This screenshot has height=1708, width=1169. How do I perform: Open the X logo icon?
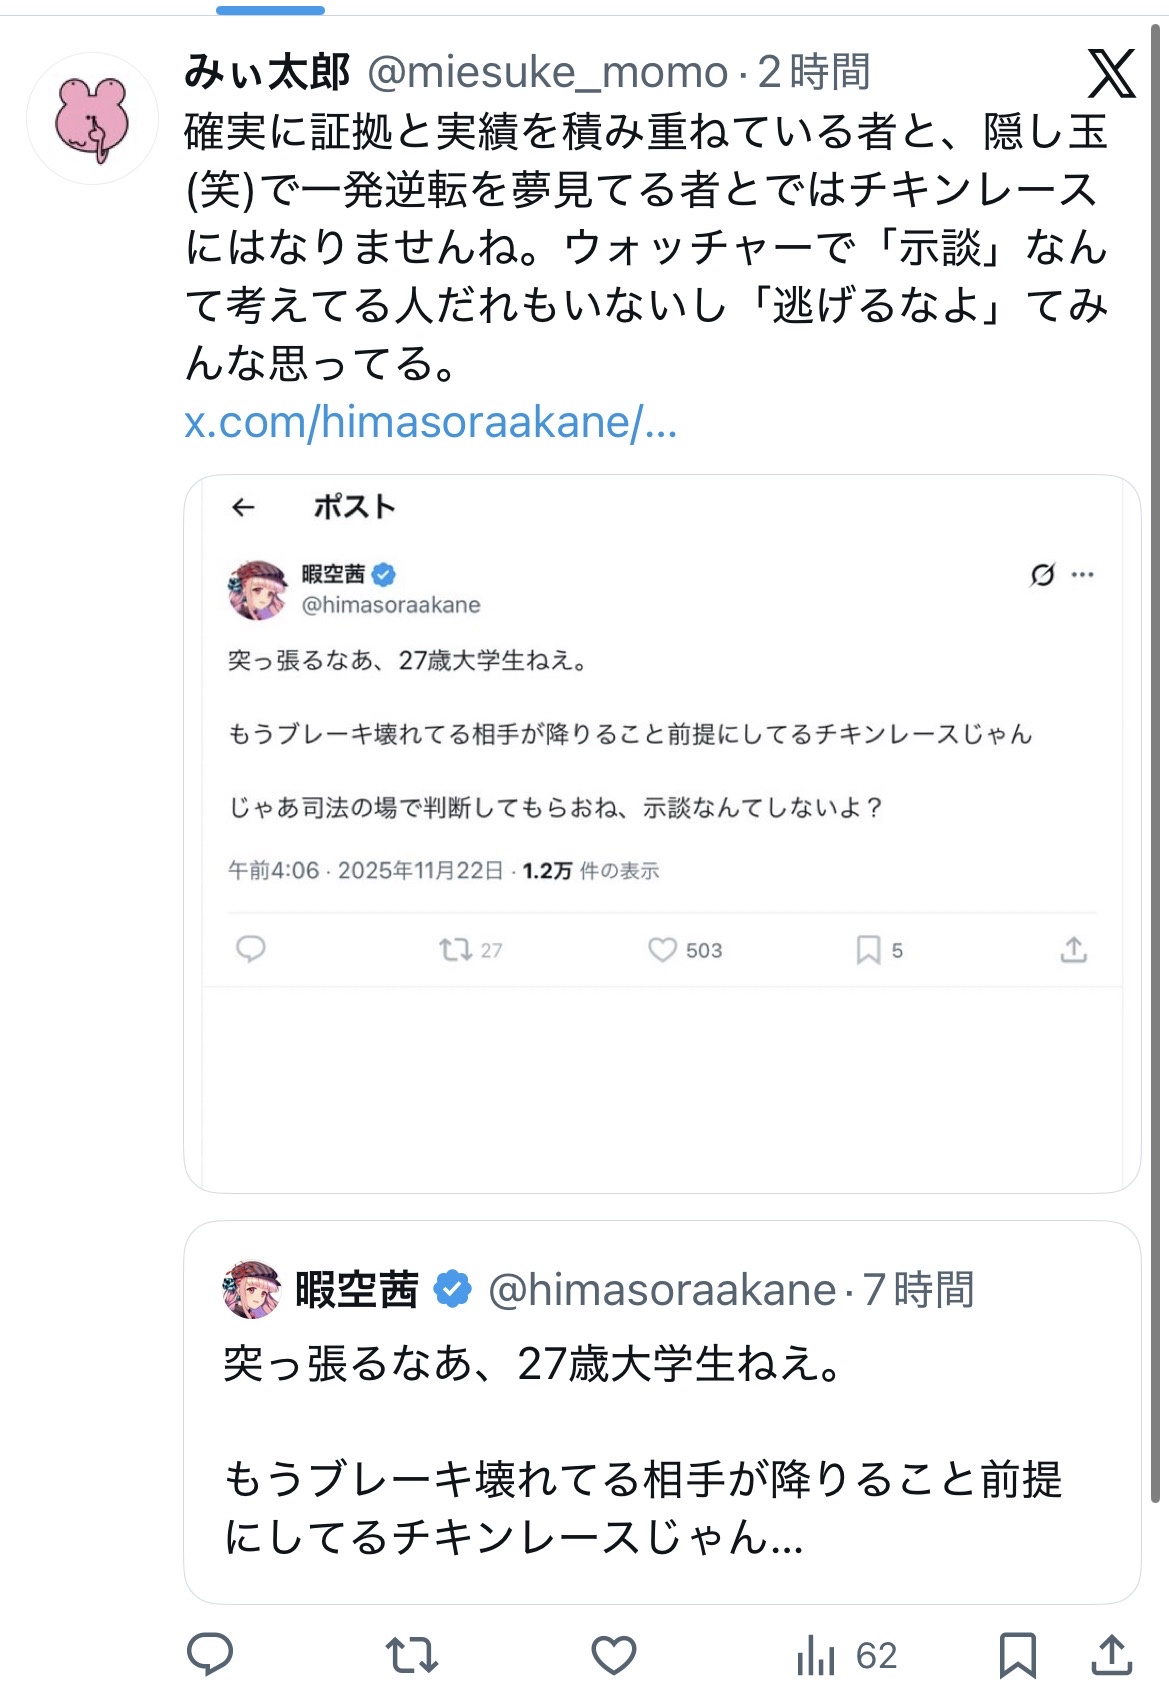point(1111,74)
